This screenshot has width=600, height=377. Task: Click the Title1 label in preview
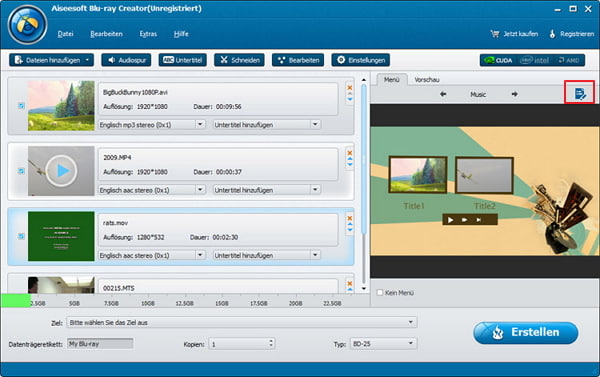coord(414,206)
